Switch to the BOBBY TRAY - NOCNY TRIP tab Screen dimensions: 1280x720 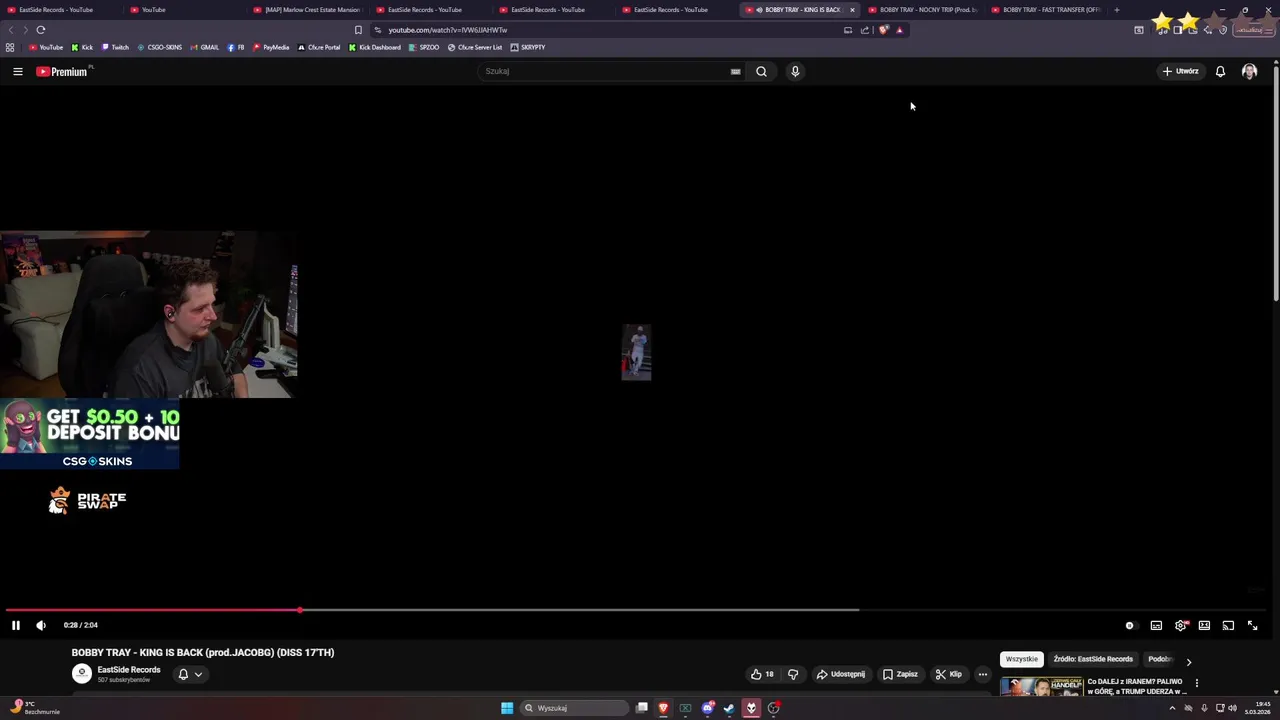click(923, 10)
